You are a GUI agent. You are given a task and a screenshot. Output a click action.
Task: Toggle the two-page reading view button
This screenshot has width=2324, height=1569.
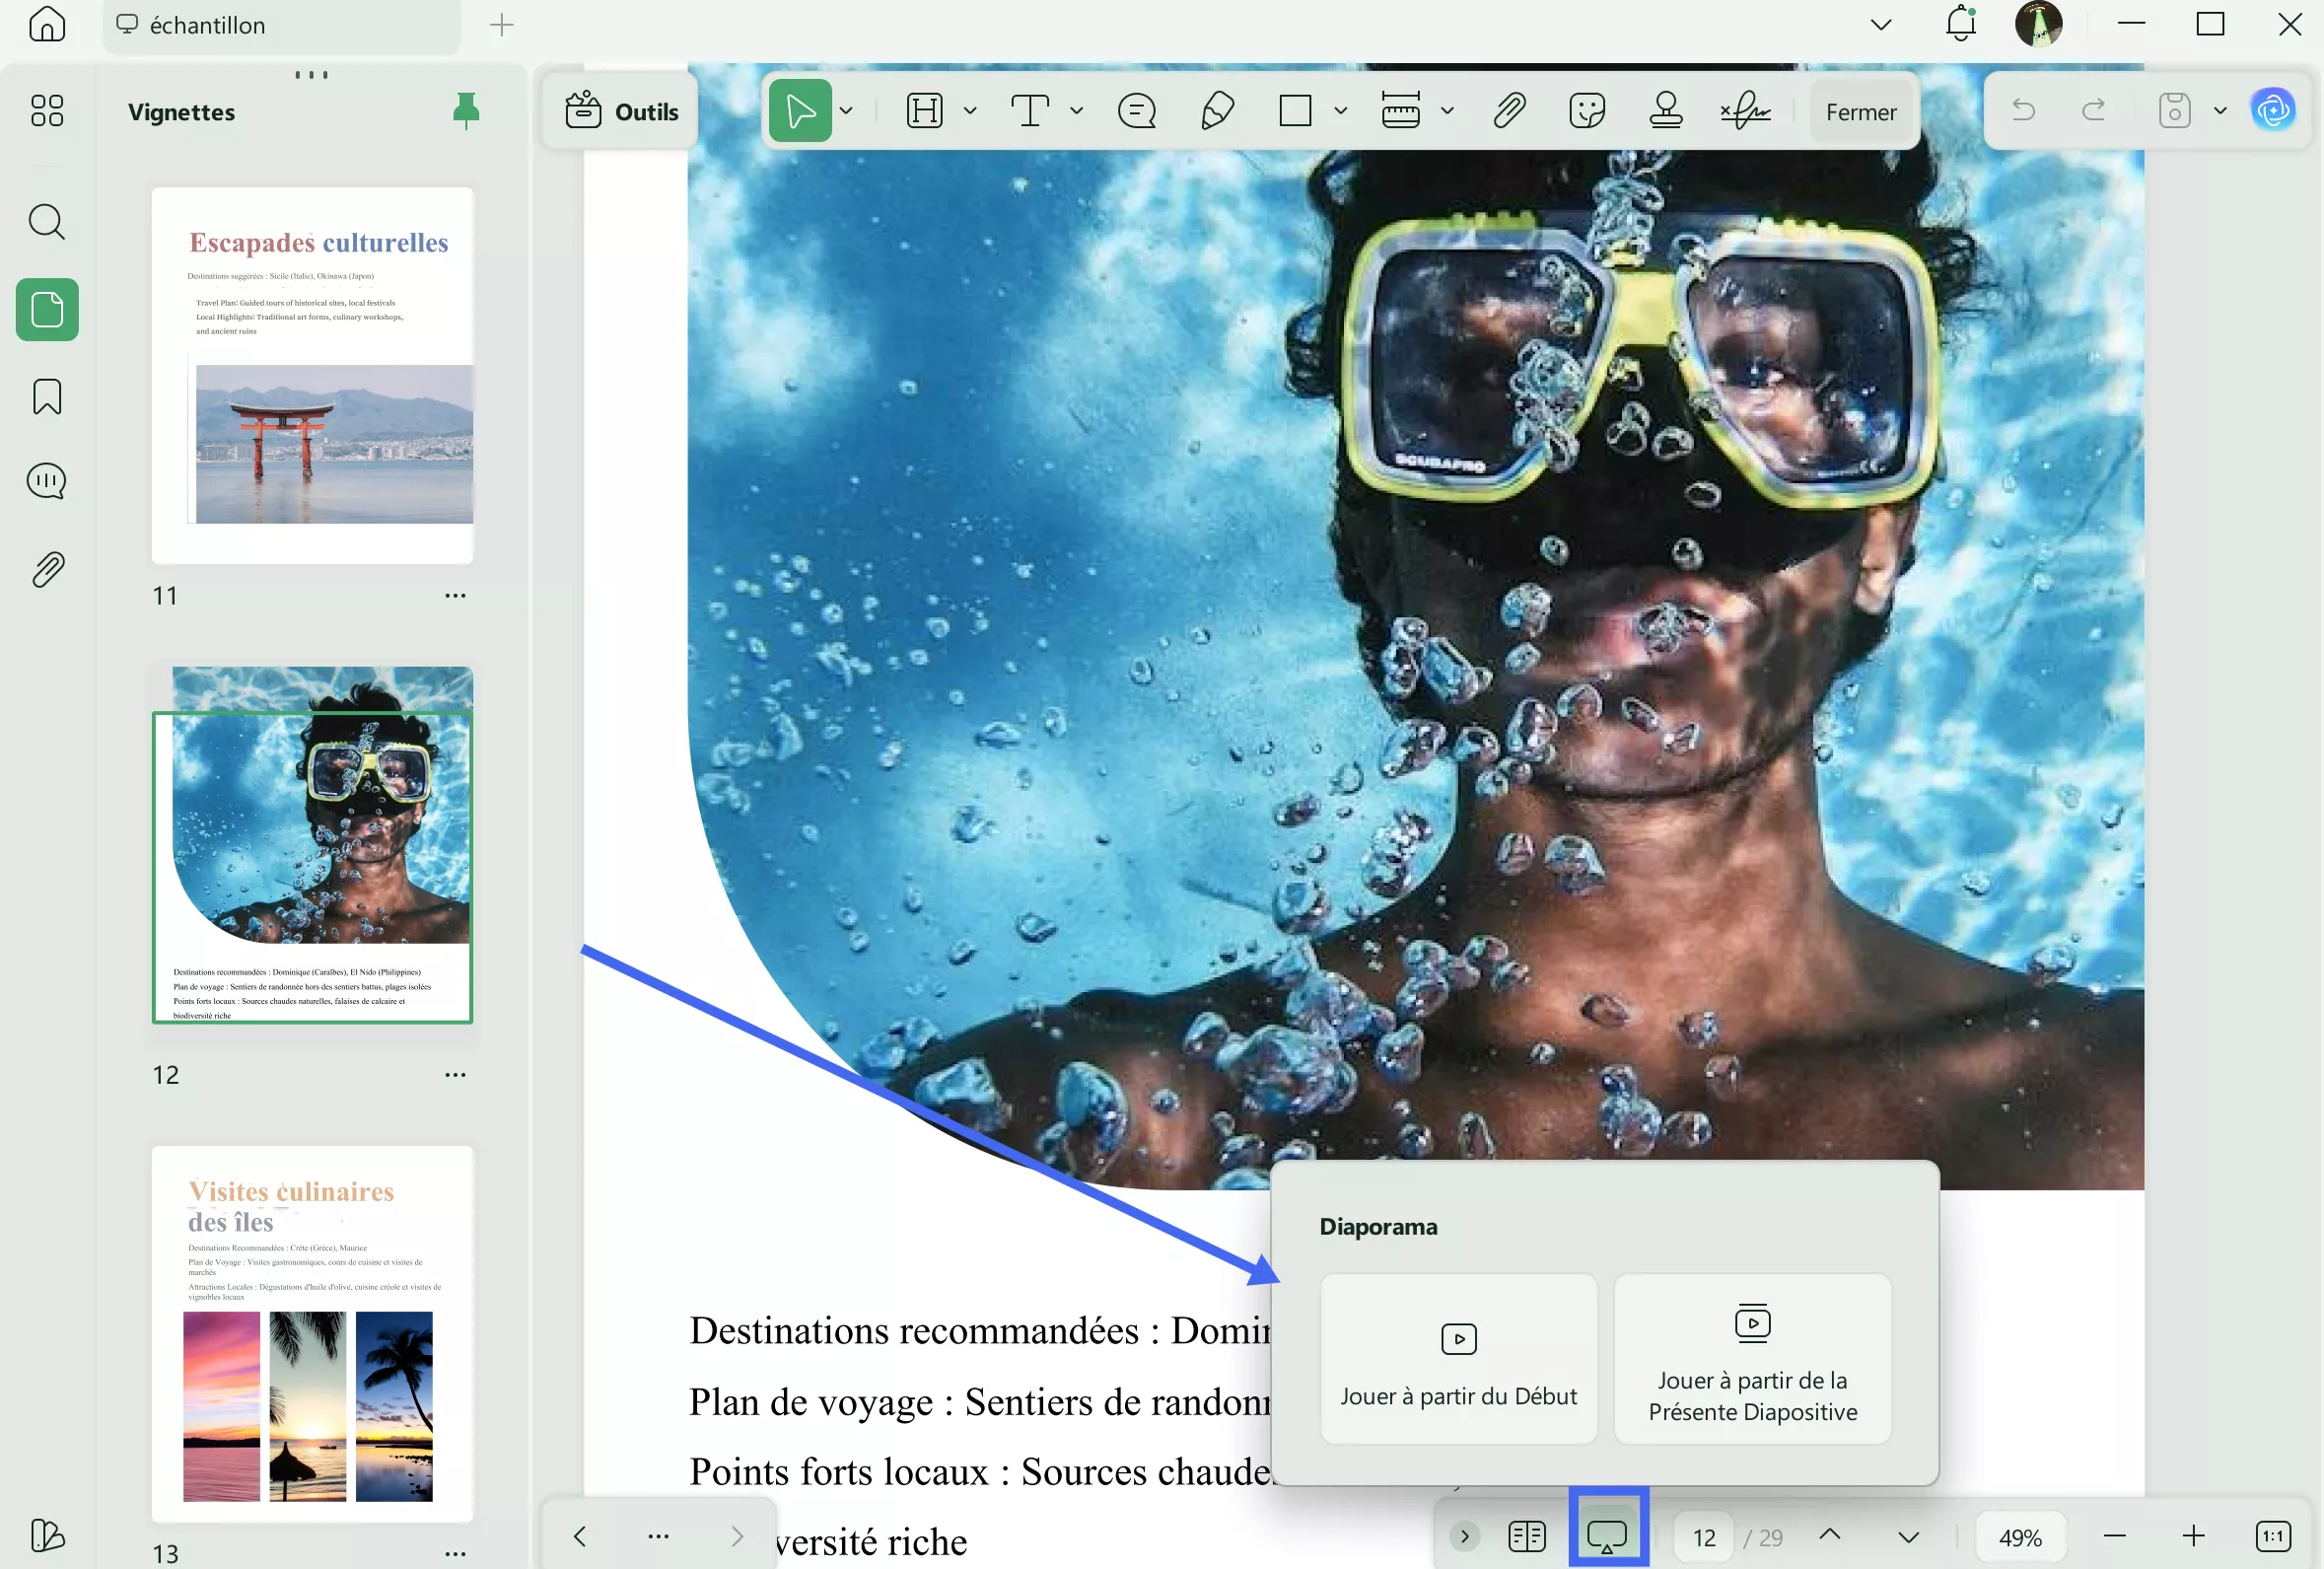click(x=1526, y=1536)
